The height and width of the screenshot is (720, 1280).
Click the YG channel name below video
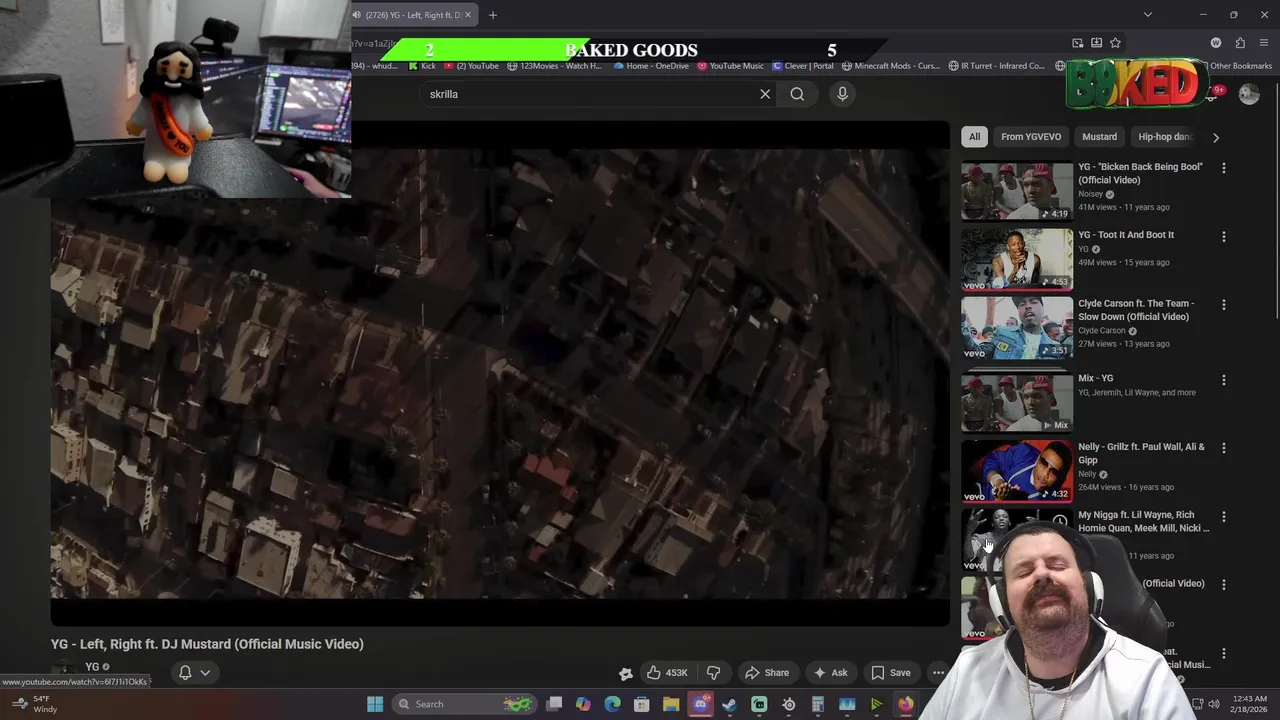click(92, 667)
